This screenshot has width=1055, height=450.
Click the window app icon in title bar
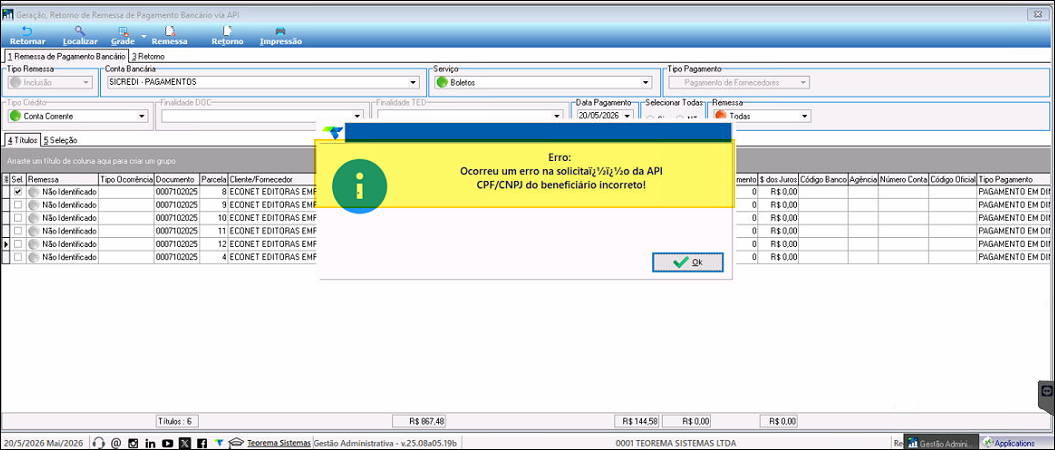pos(8,14)
